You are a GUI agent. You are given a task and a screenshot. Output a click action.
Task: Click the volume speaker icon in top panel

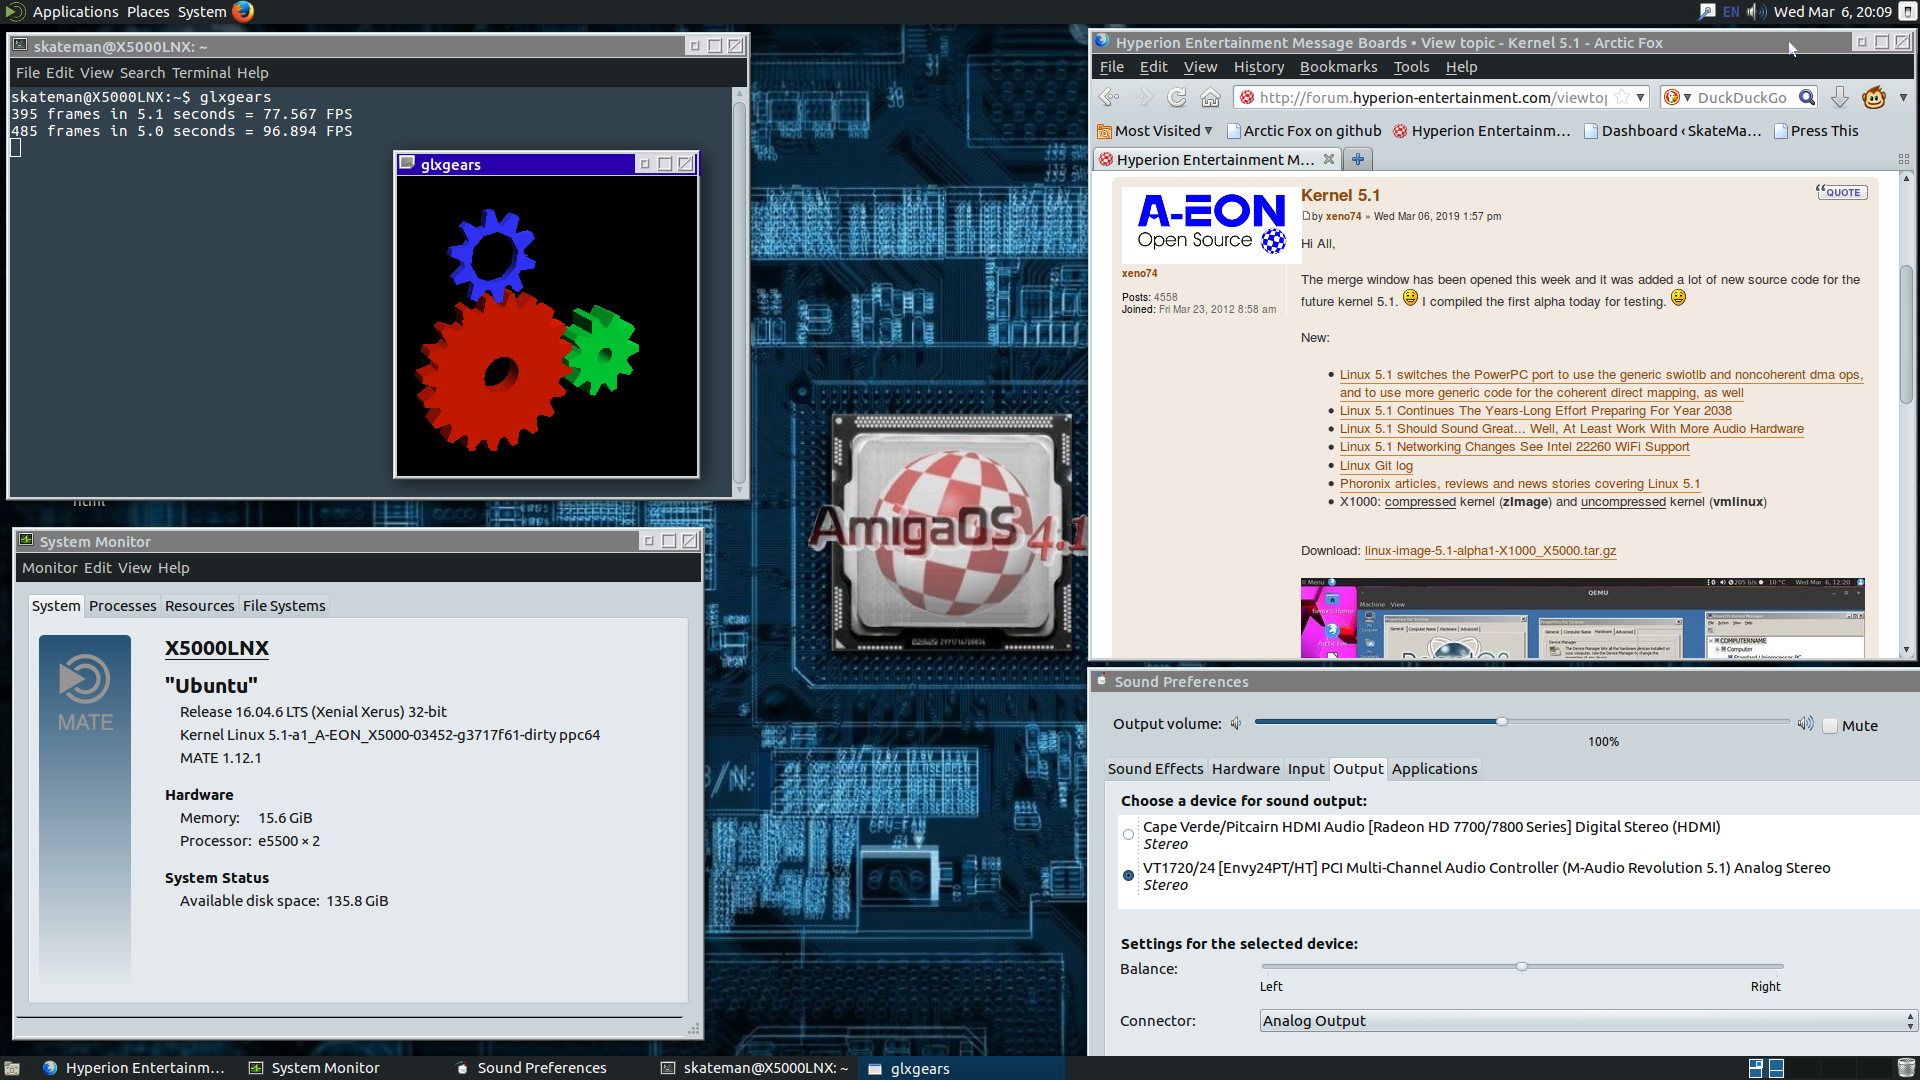(x=1755, y=12)
